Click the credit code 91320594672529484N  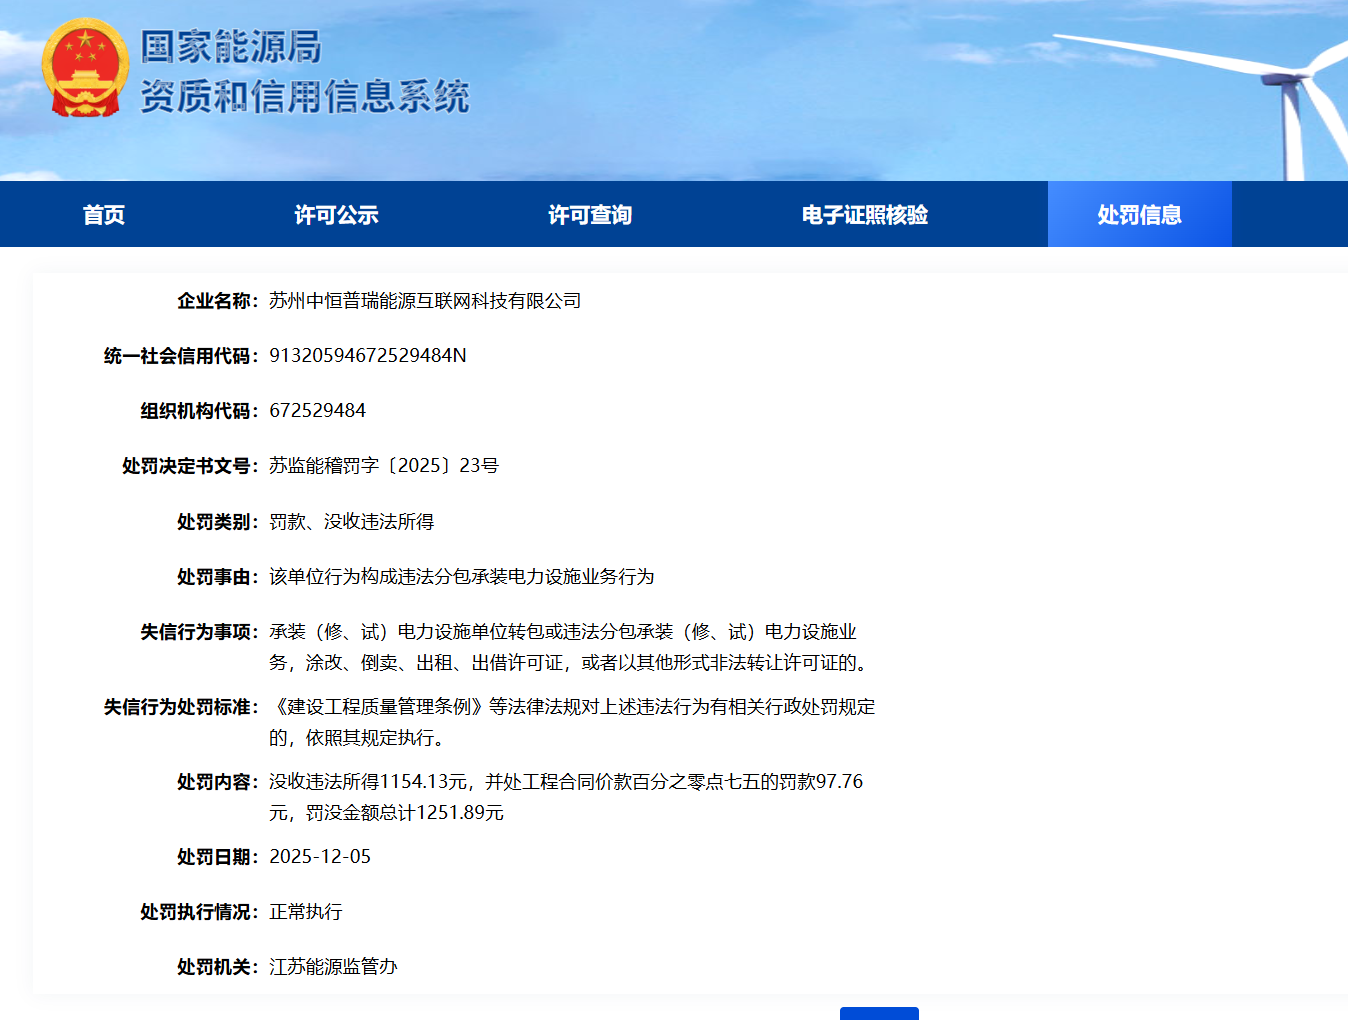[x=367, y=356]
